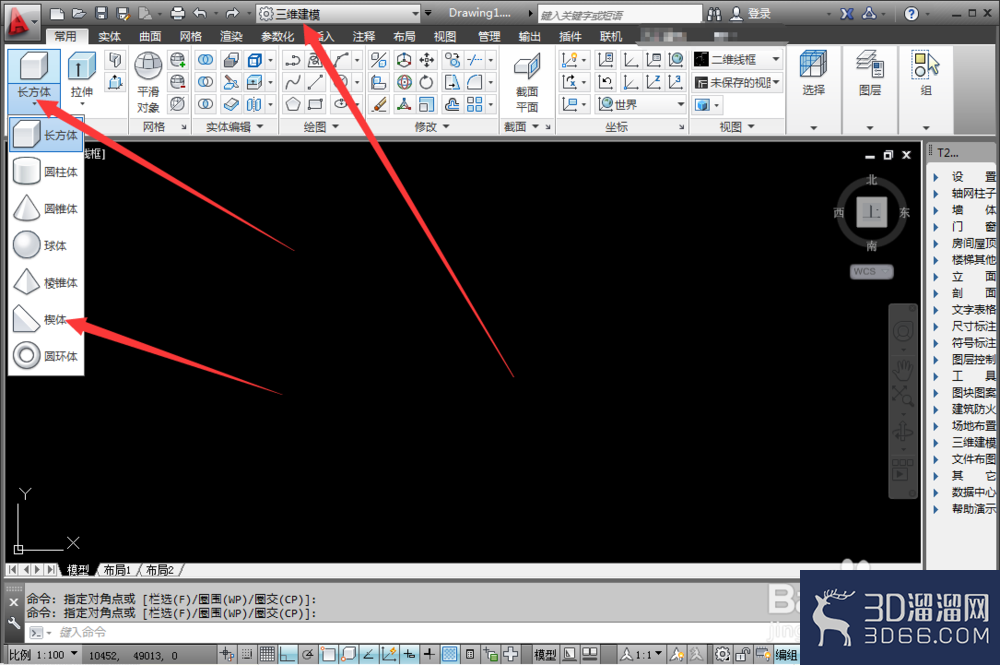Switch to the 曲面 ribbon tab
Image resolution: width=1000 pixels, height=665 pixels.
click(x=150, y=36)
